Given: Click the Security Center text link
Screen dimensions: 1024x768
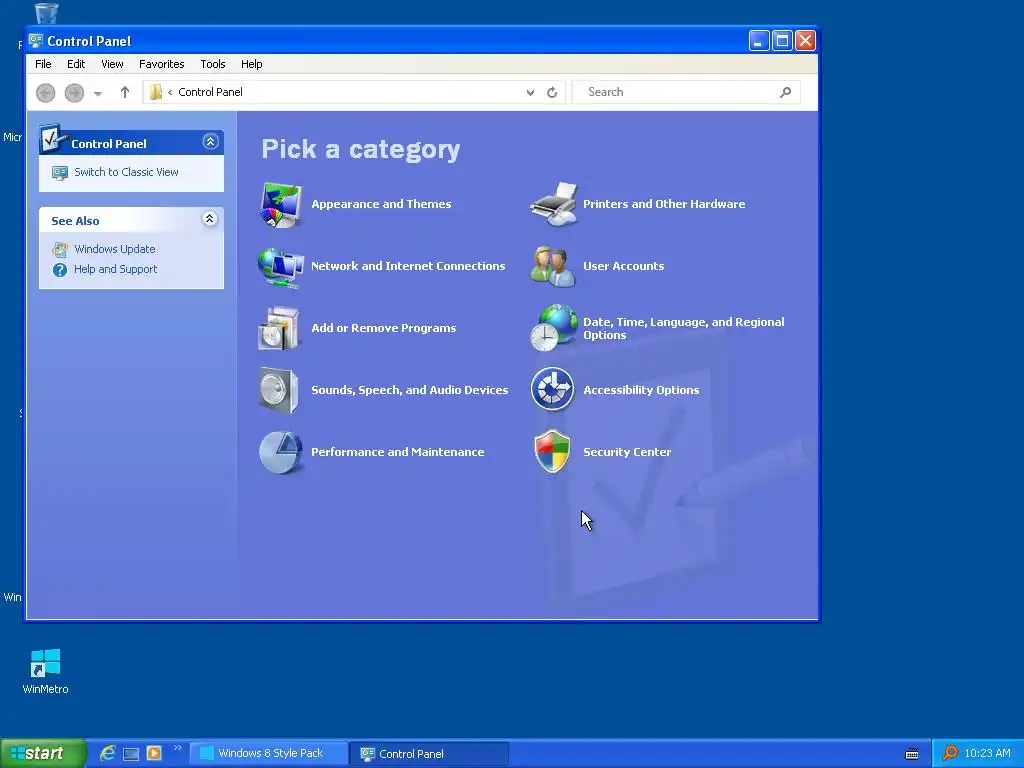Looking at the screenshot, I should pos(627,452).
